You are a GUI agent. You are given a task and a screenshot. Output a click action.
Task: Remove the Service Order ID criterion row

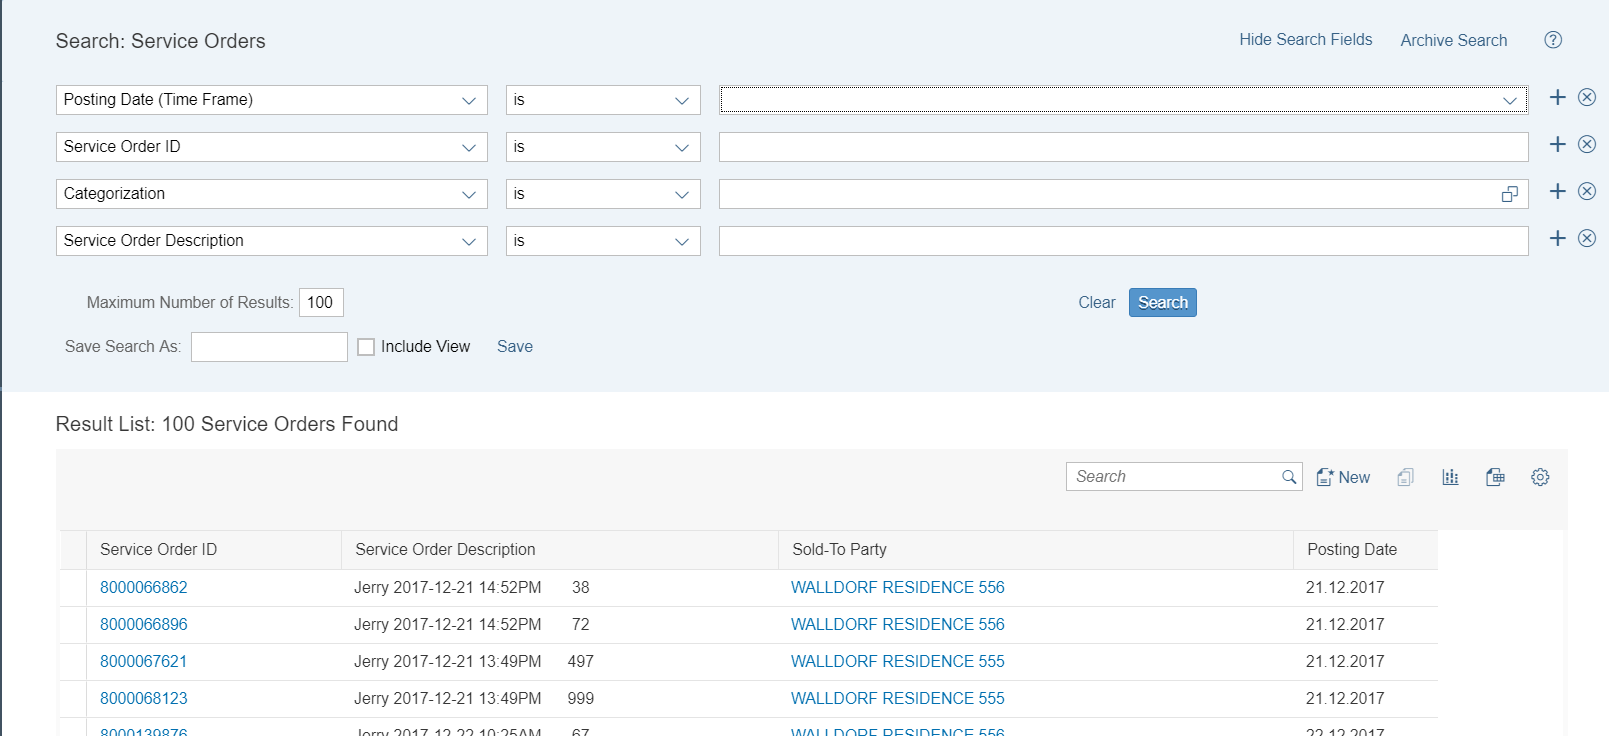point(1587,144)
